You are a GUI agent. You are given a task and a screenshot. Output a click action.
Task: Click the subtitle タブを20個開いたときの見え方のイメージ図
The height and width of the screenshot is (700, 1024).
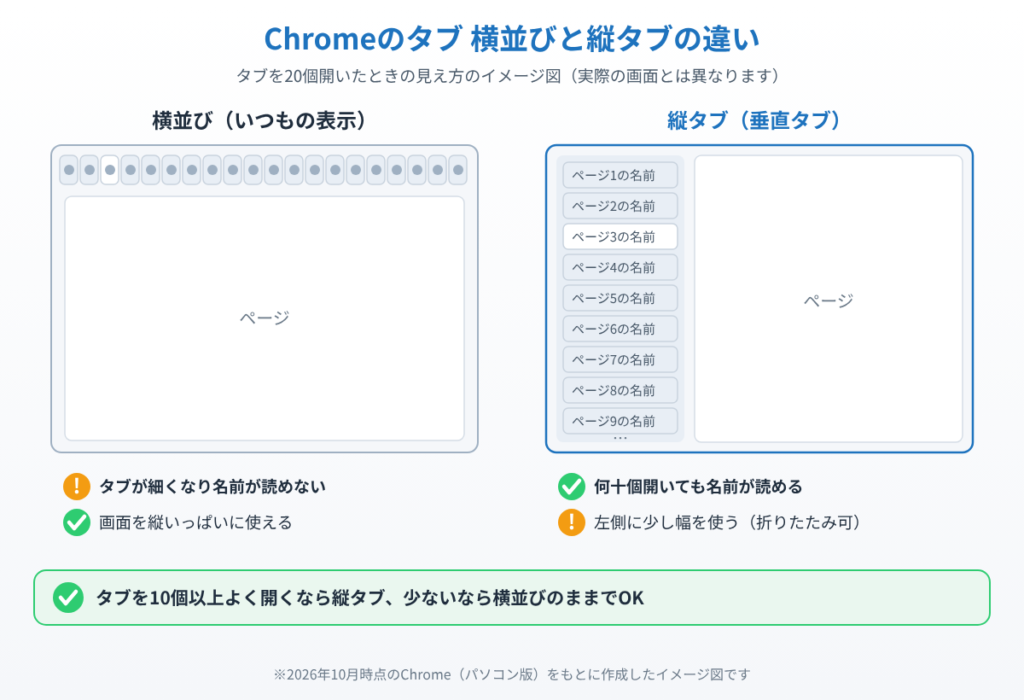pyautogui.click(x=398, y=76)
